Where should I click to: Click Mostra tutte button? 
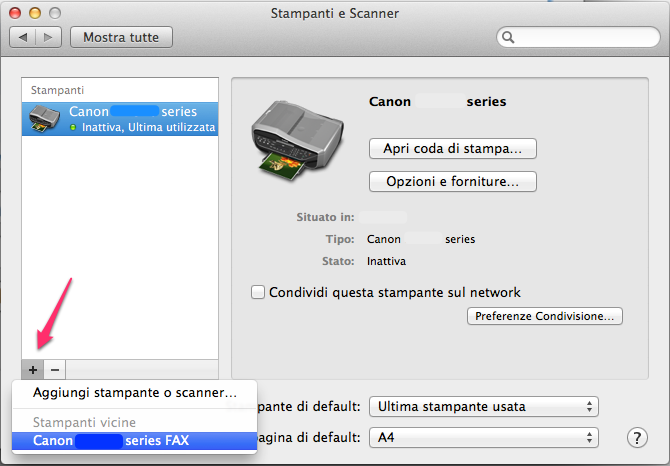121,37
